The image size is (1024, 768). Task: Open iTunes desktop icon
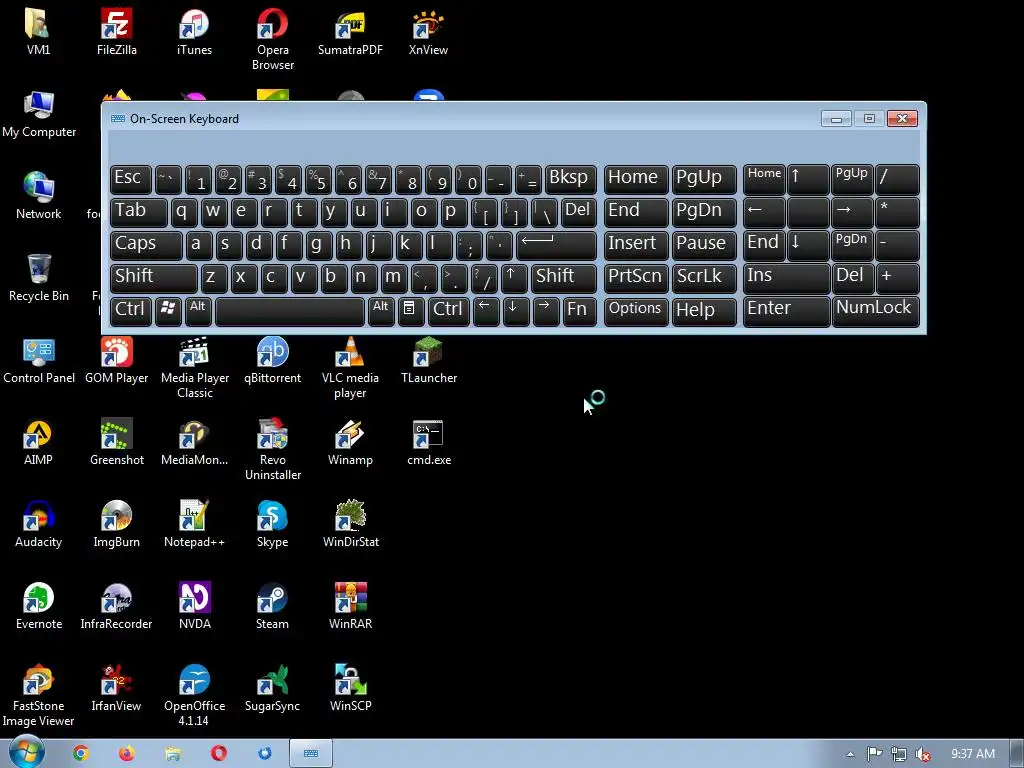coord(194,31)
